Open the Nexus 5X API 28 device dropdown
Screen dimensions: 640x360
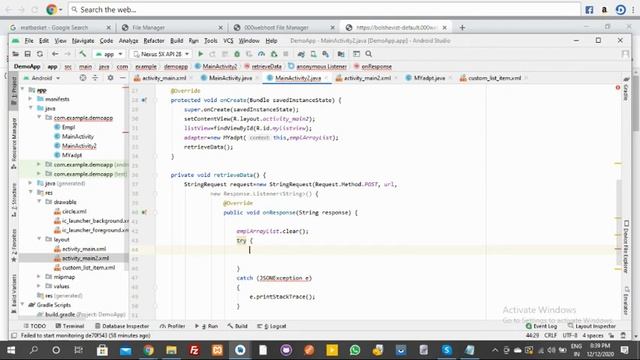[x=161, y=54]
